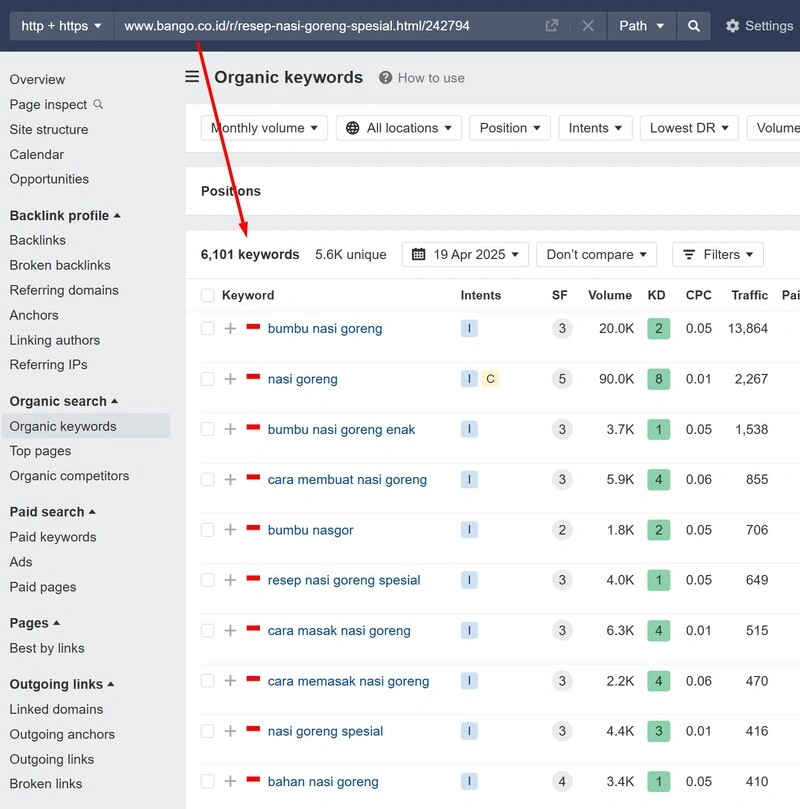
Task: Select the checkbox for bahan nasi goreng
Action: (207, 782)
